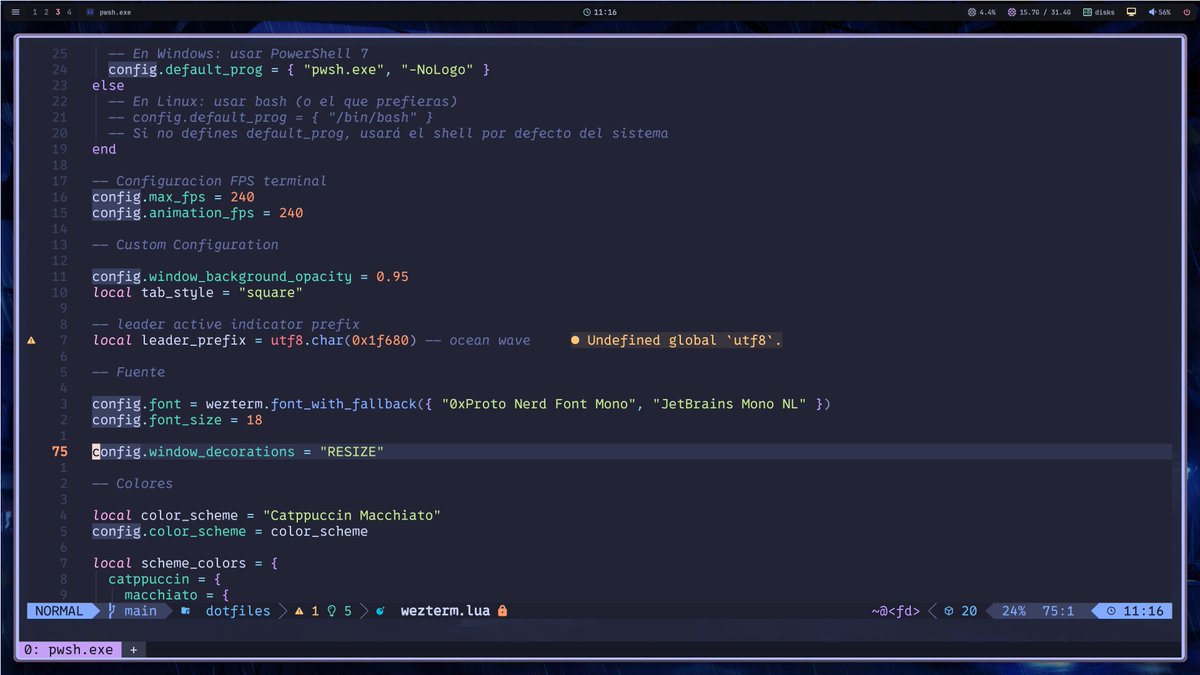Screen dimensions: 1200x675
Task: Click the git branch 'main' in statusline
Action: click(x=133, y=611)
